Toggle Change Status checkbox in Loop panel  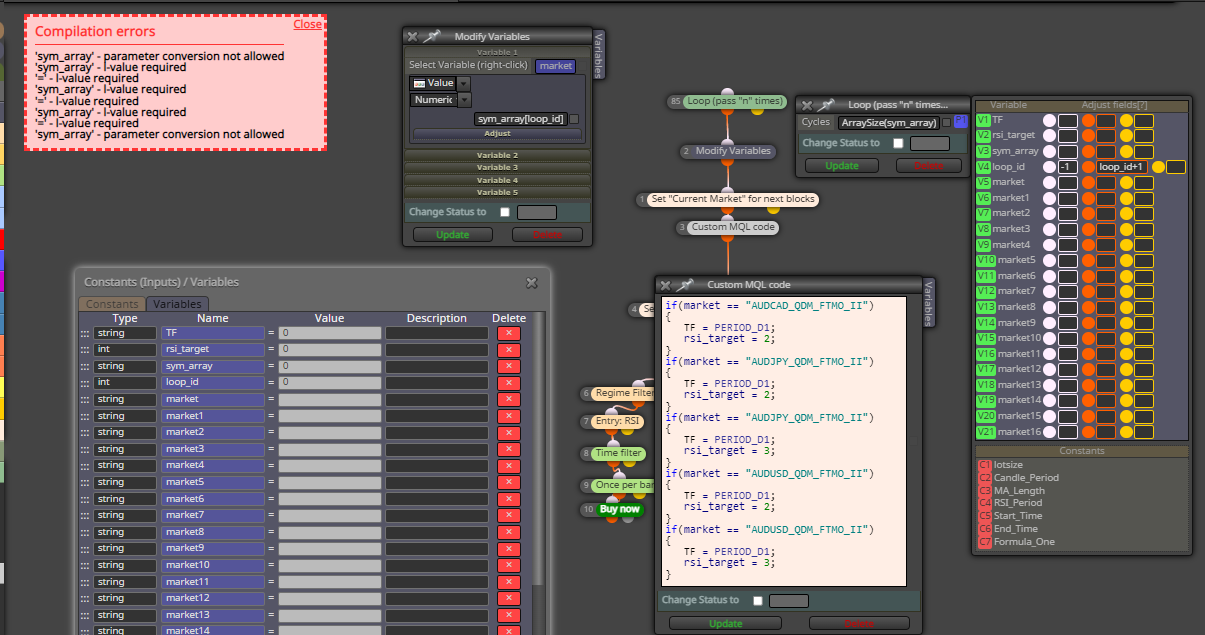pyautogui.click(x=897, y=143)
